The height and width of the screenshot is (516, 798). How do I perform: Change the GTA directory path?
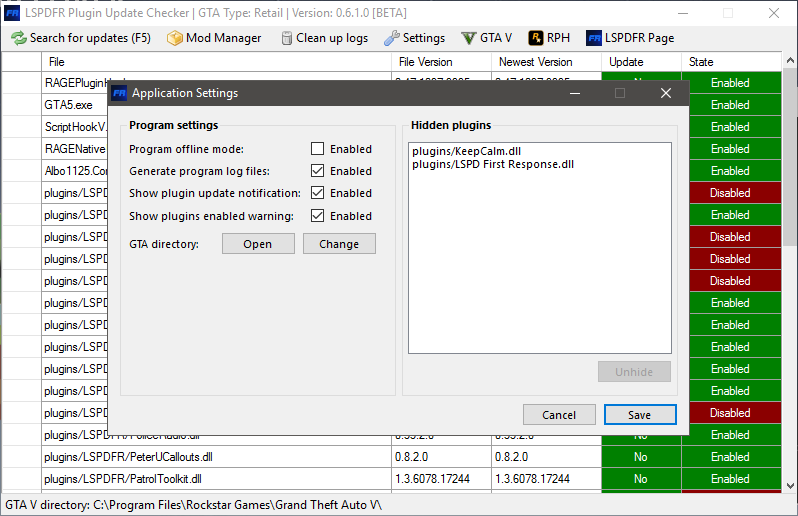click(x=339, y=244)
